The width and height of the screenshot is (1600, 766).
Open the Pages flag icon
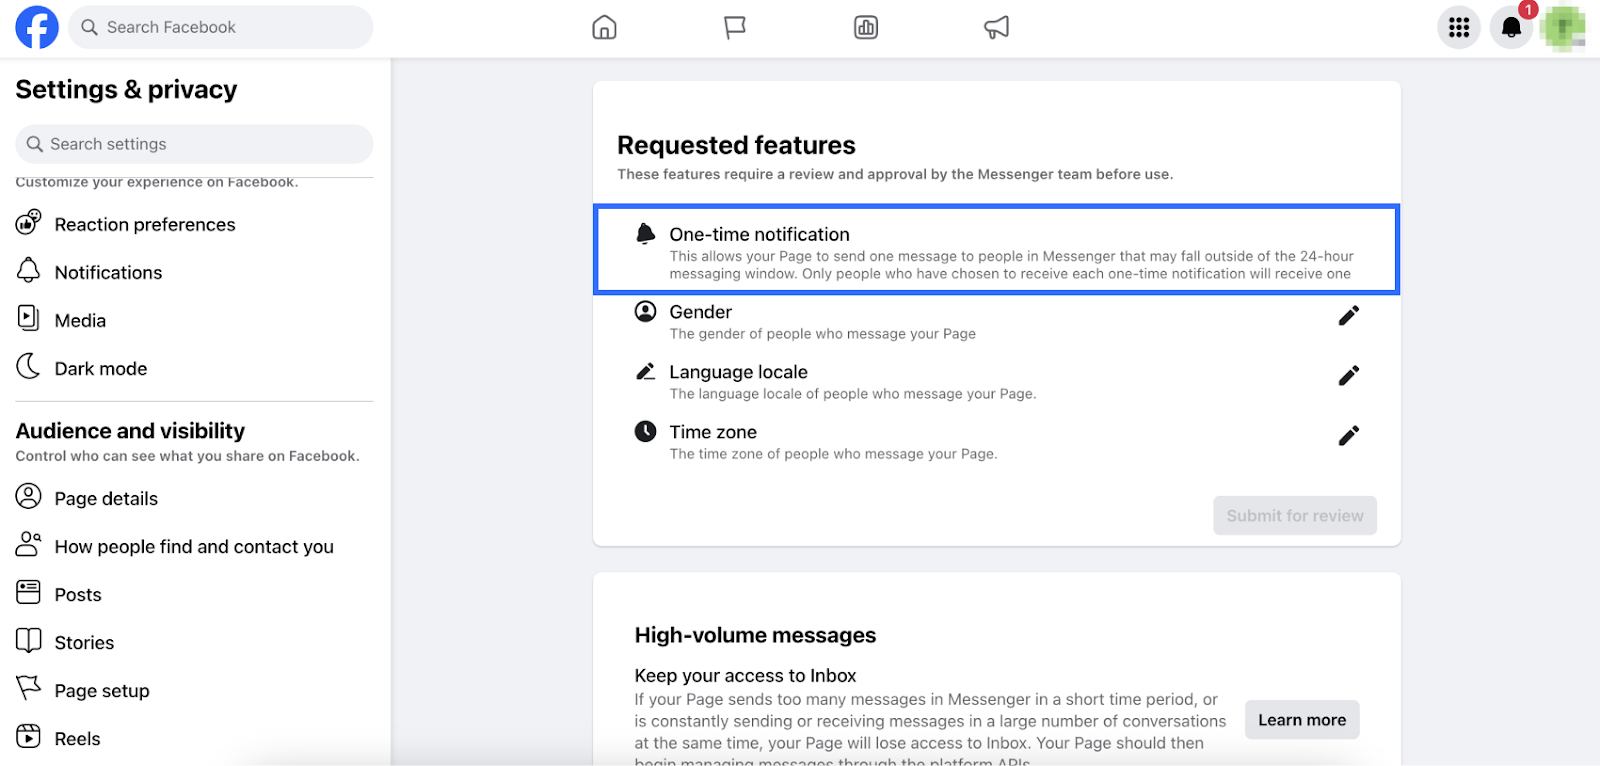pos(735,27)
